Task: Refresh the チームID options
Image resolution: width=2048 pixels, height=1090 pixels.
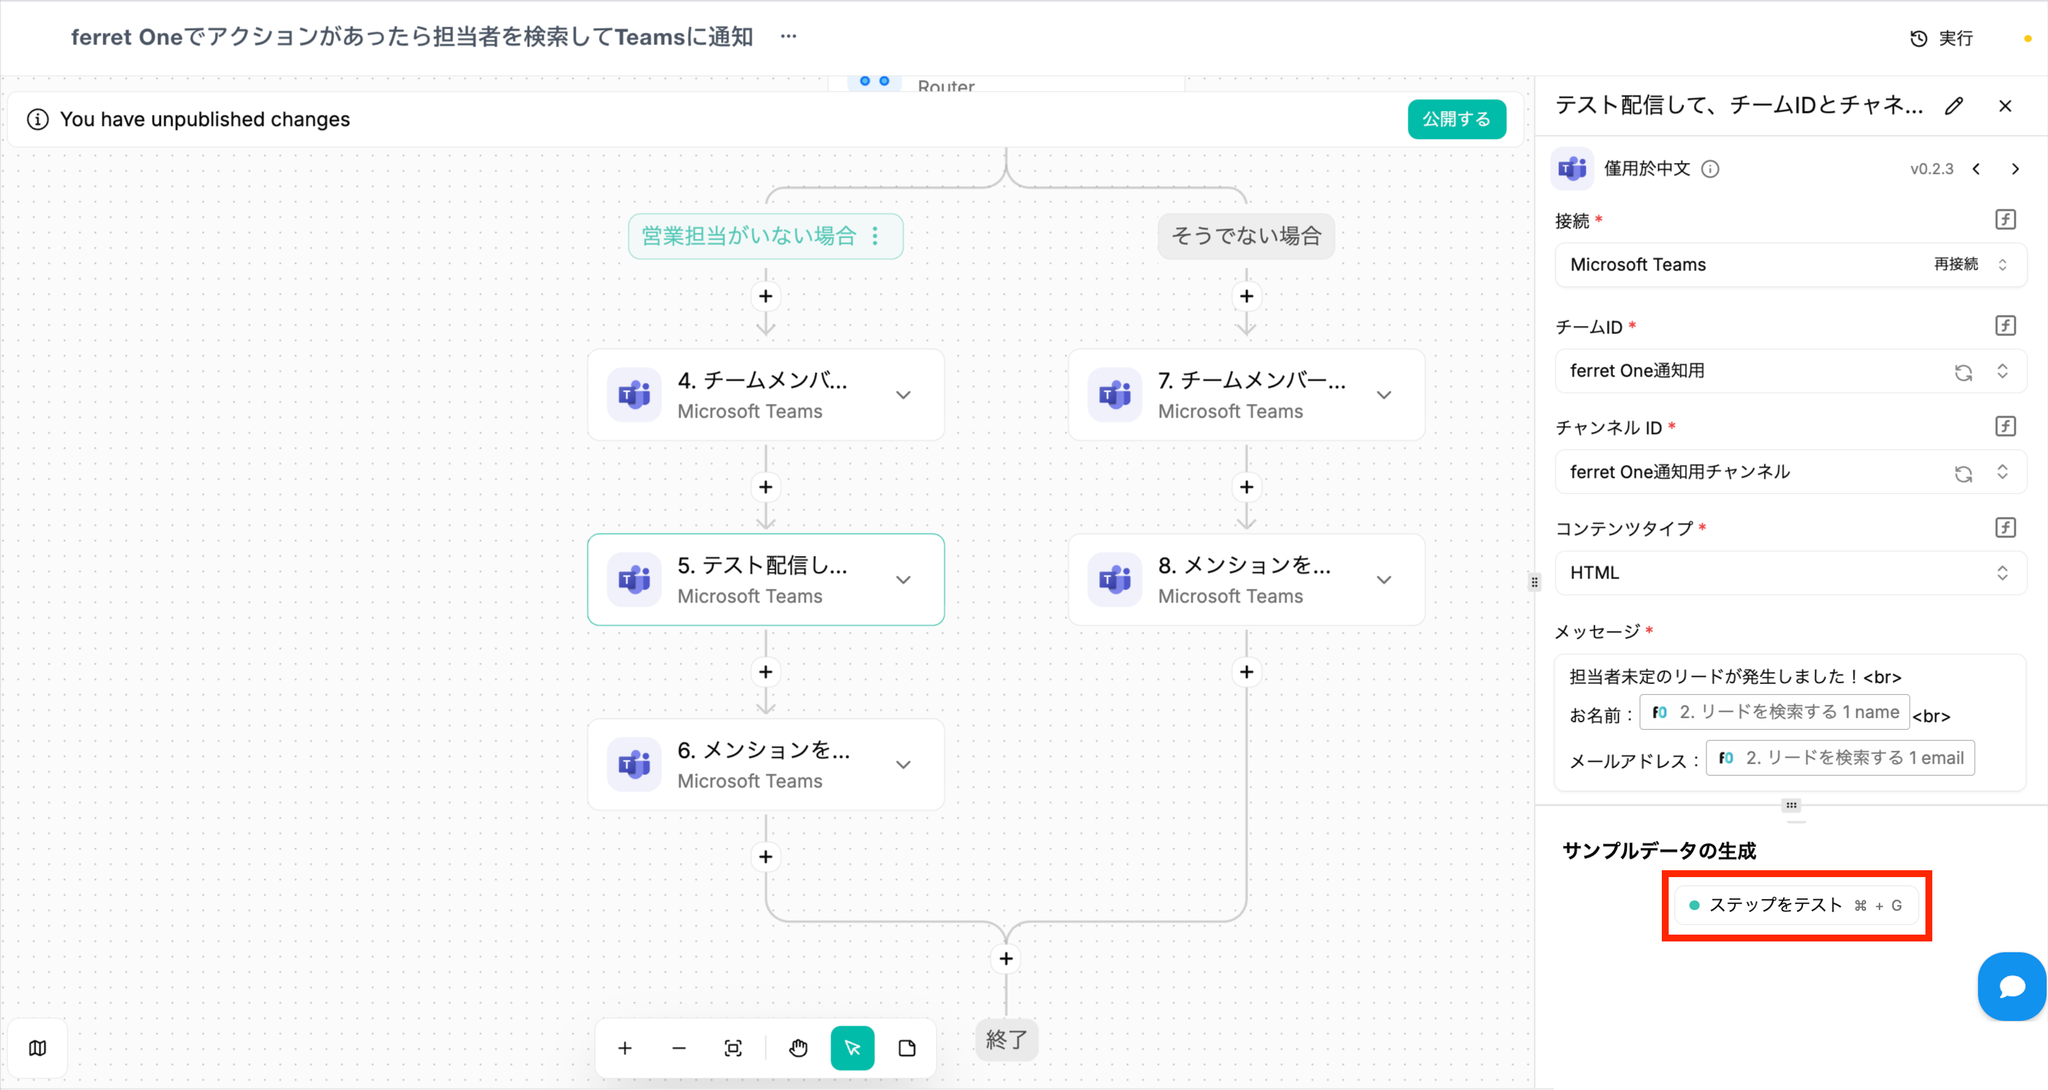Action: [1963, 372]
